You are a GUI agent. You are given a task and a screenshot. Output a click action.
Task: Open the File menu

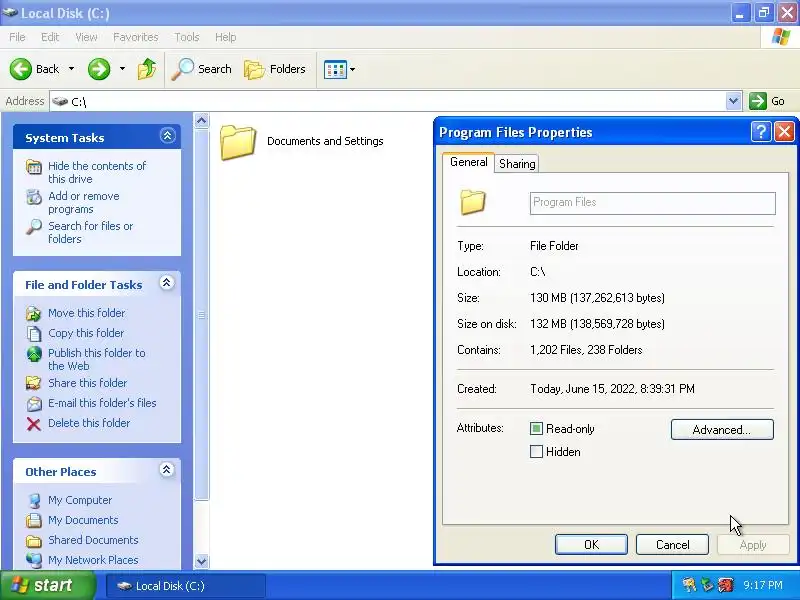point(17,37)
